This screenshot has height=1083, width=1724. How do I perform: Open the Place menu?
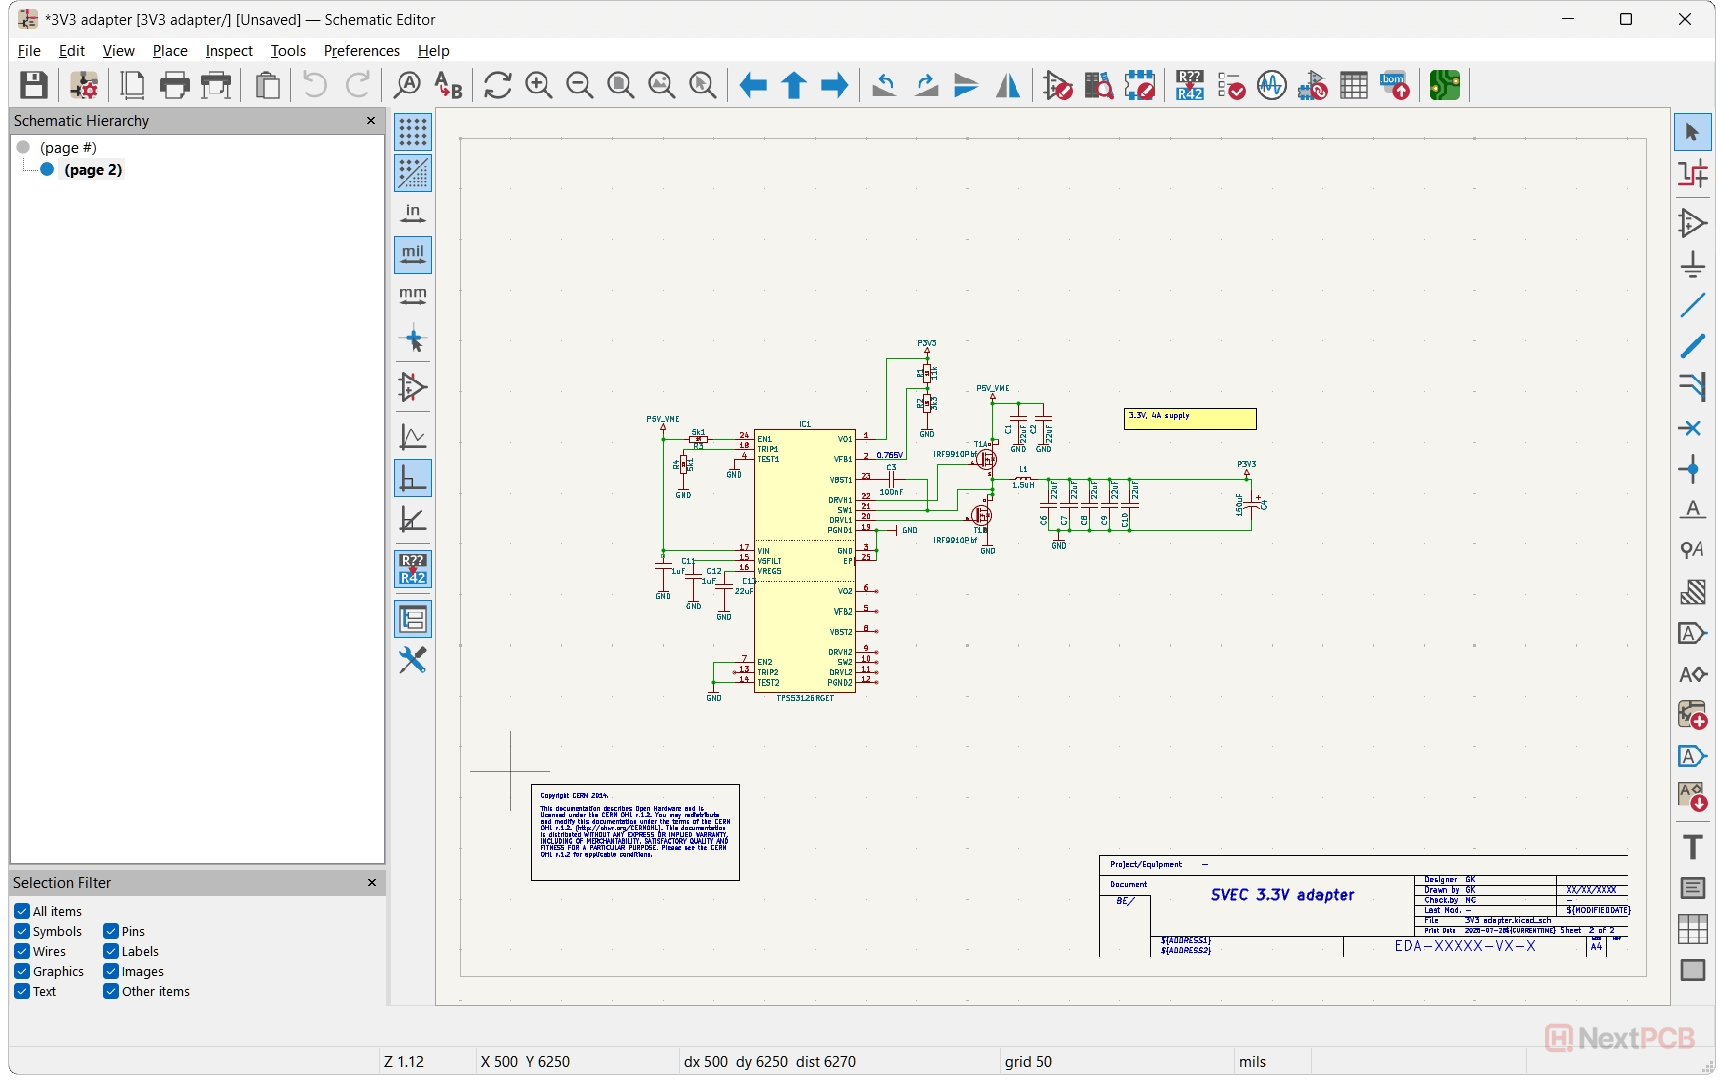[x=170, y=51]
